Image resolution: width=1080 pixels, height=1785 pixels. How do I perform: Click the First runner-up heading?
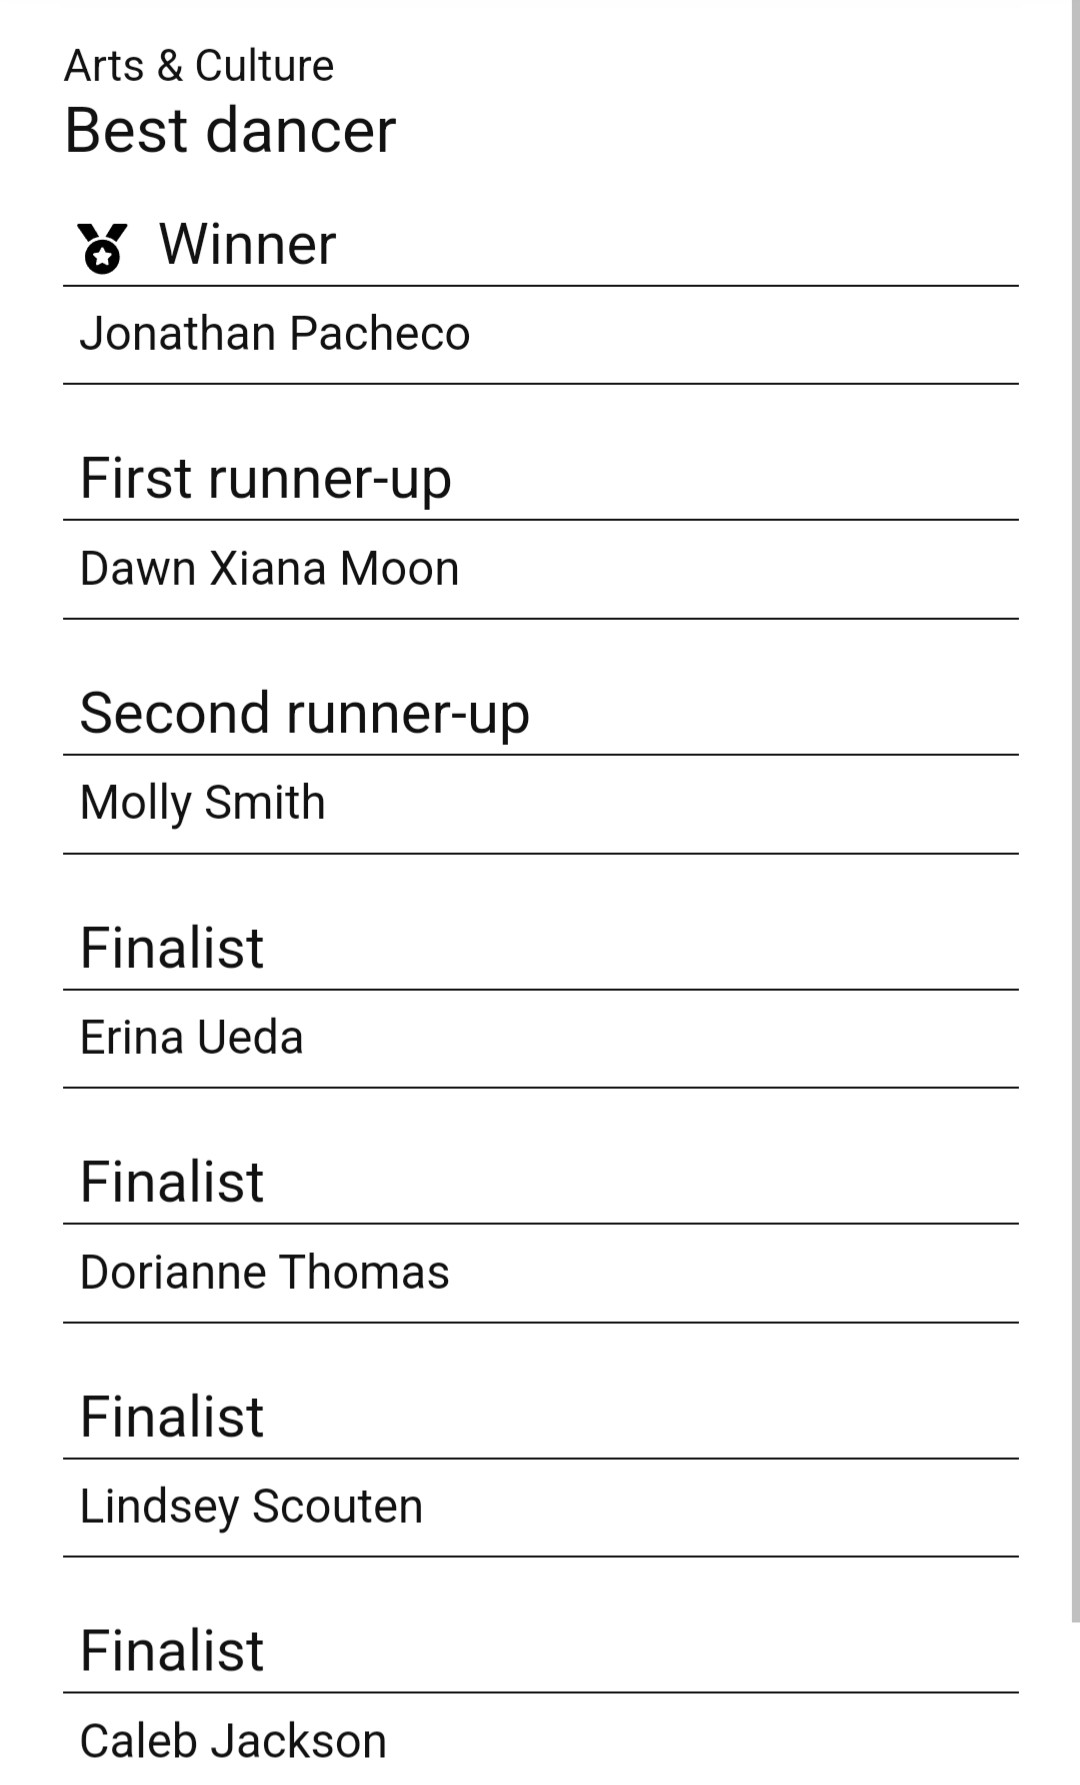(266, 479)
